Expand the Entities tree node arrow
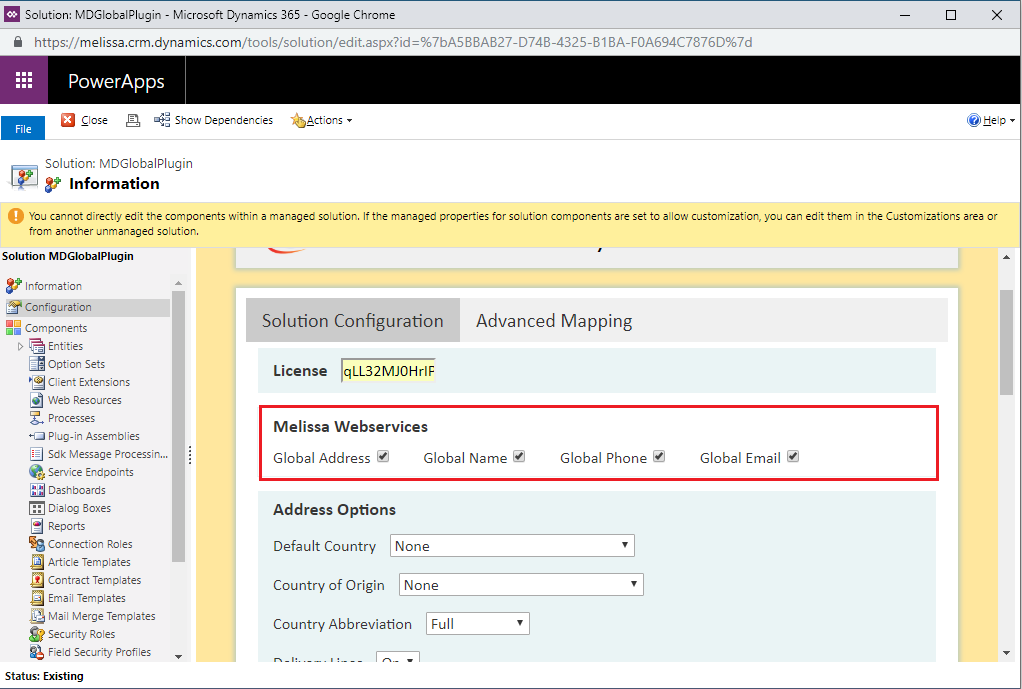 20,346
